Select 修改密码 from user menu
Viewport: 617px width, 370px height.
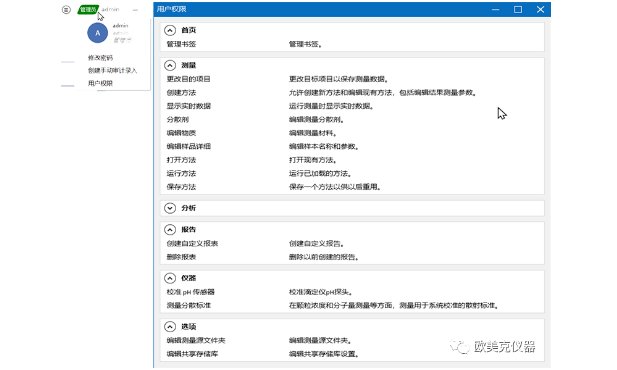pos(100,58)
